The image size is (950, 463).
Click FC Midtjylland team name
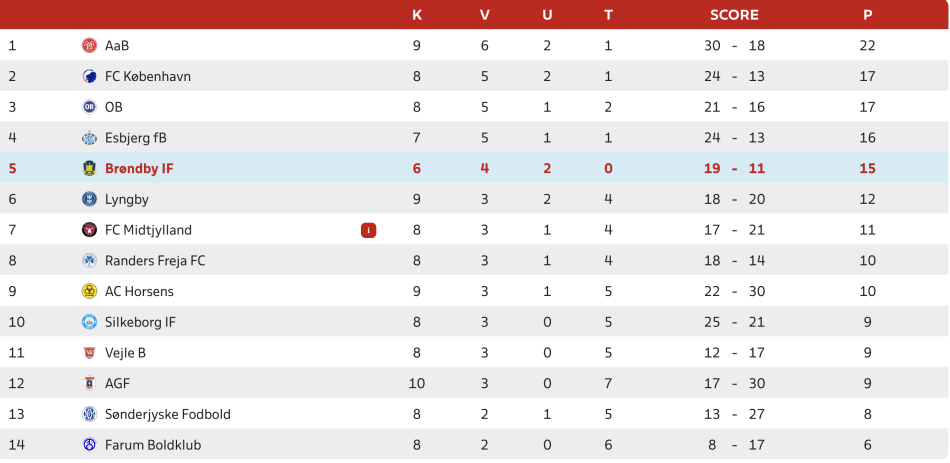point(148,230)
